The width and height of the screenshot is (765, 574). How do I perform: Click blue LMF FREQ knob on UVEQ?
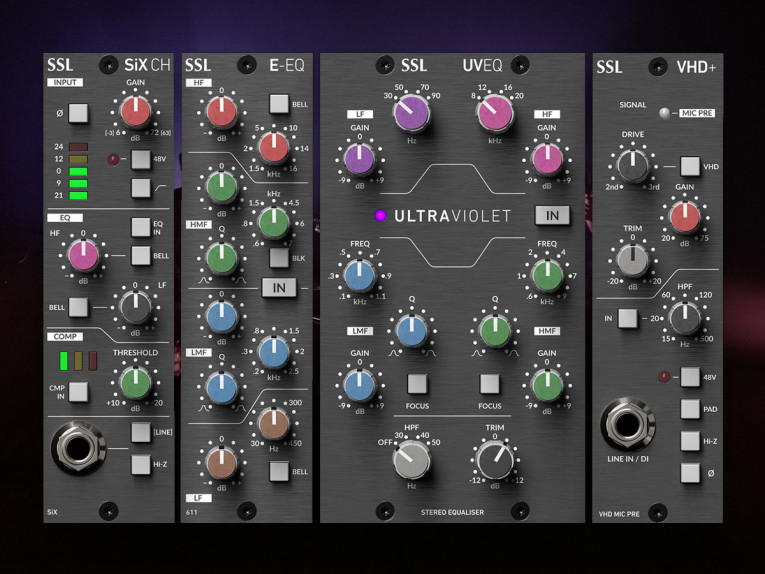(x=360, y=275)
